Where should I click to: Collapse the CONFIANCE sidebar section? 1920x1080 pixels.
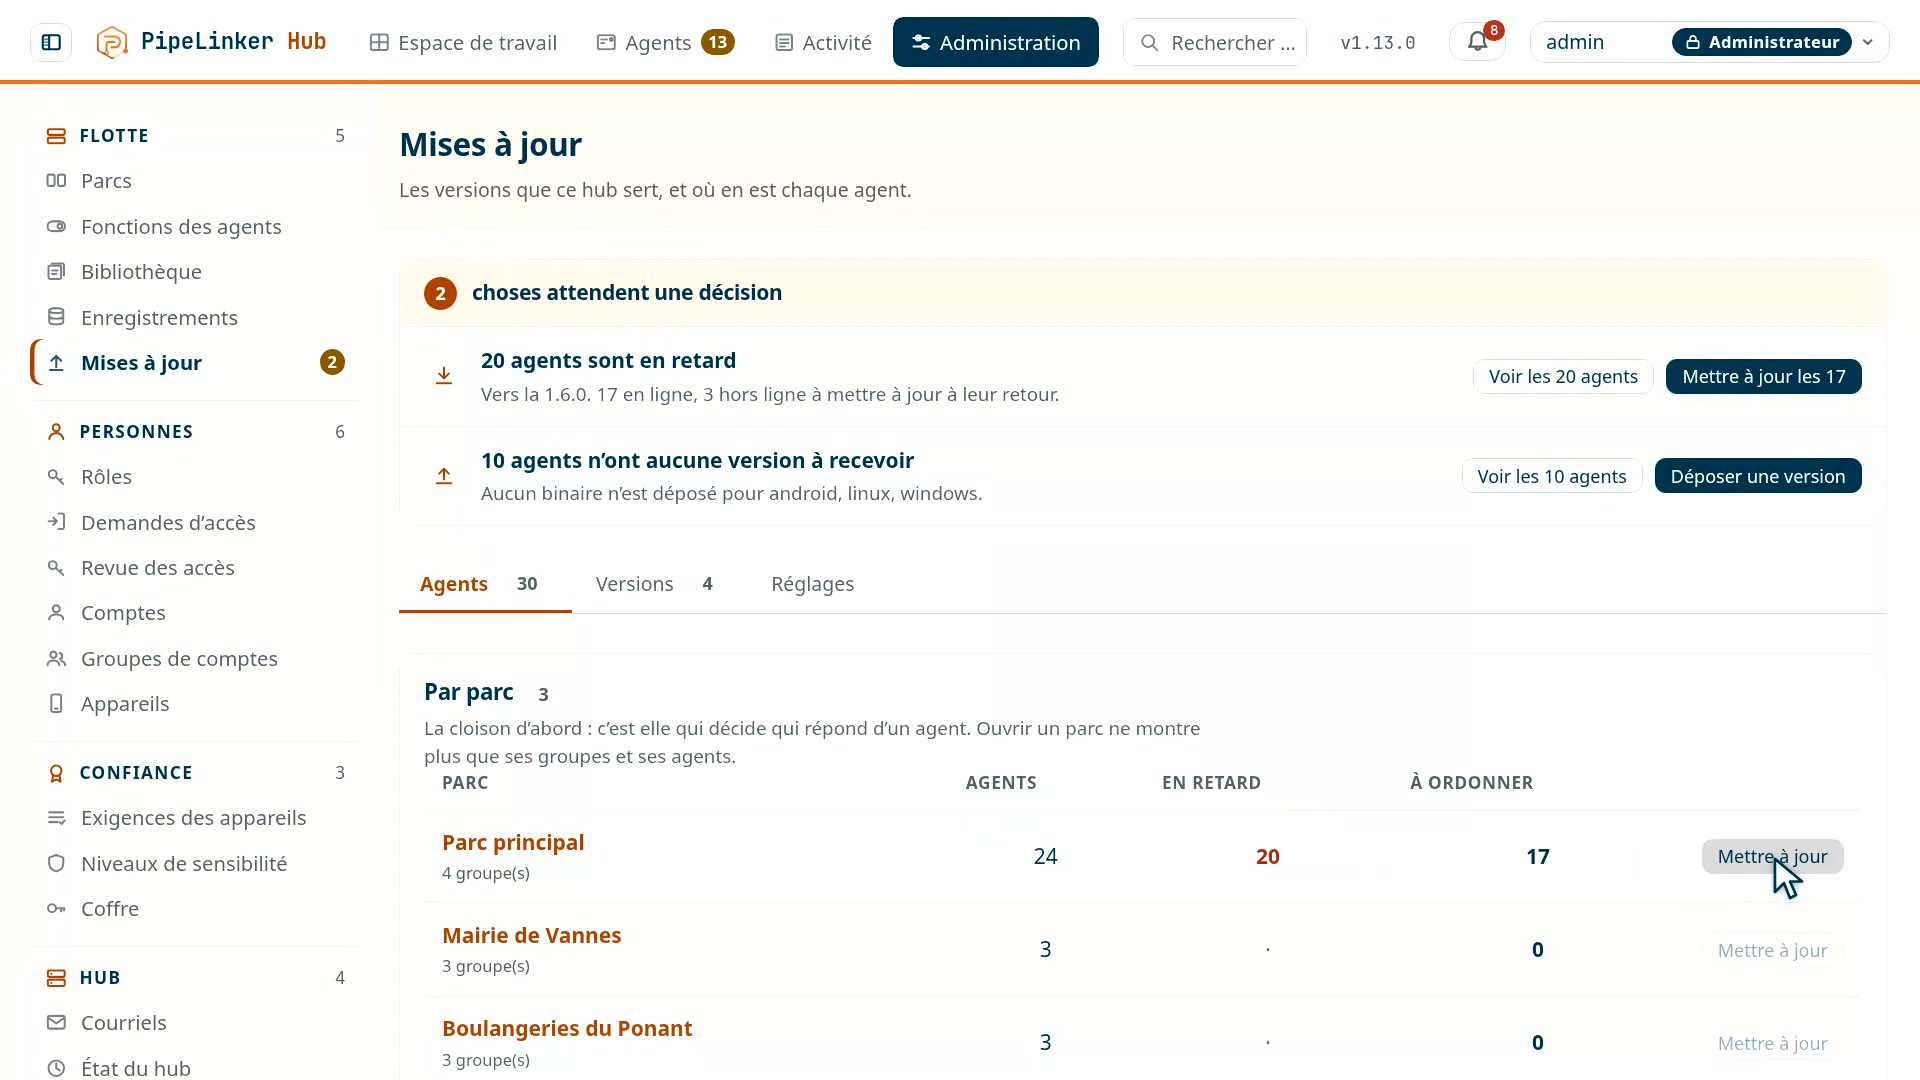196,773
